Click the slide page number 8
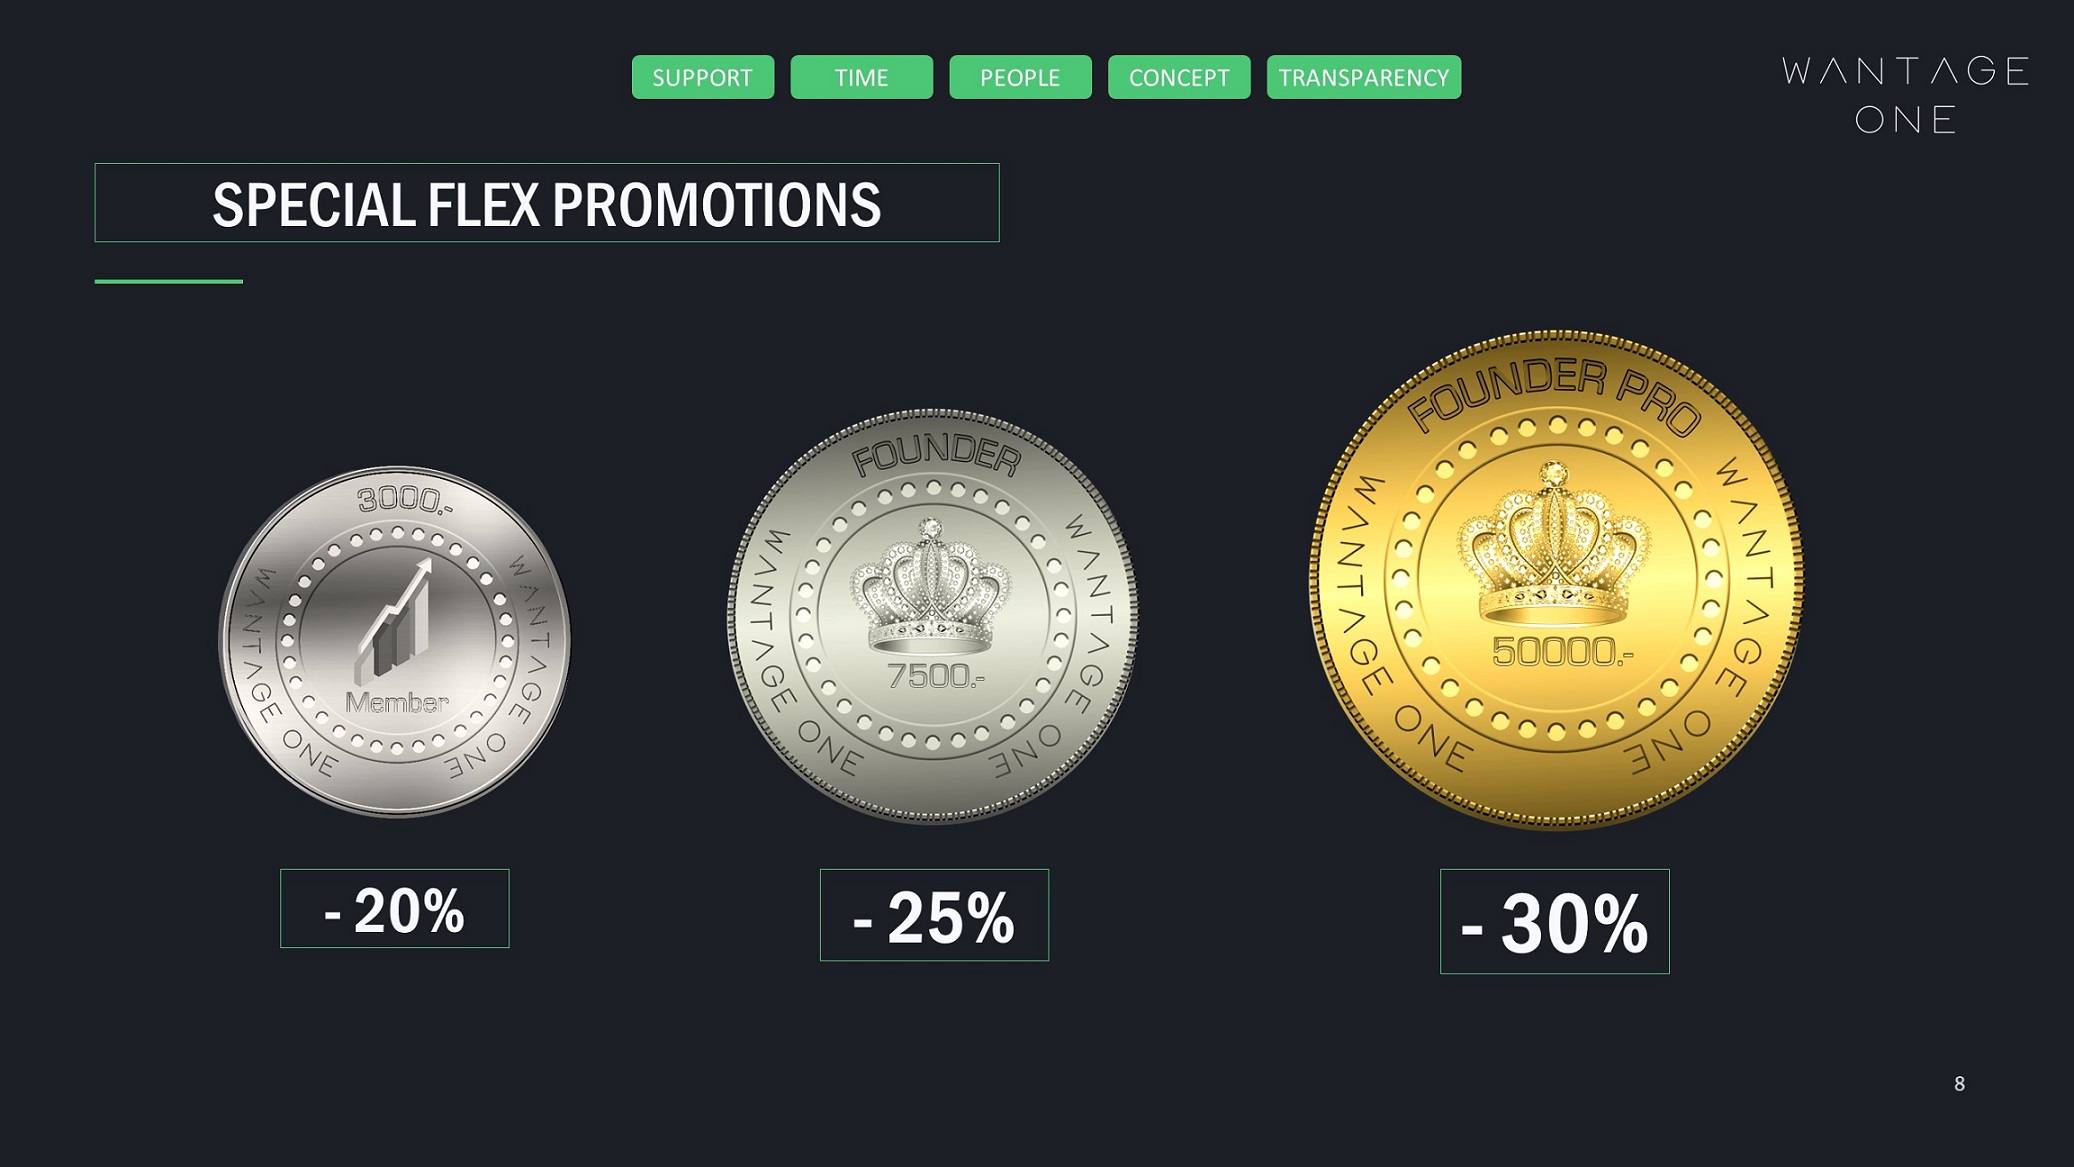 (x=1959, y=1084)
